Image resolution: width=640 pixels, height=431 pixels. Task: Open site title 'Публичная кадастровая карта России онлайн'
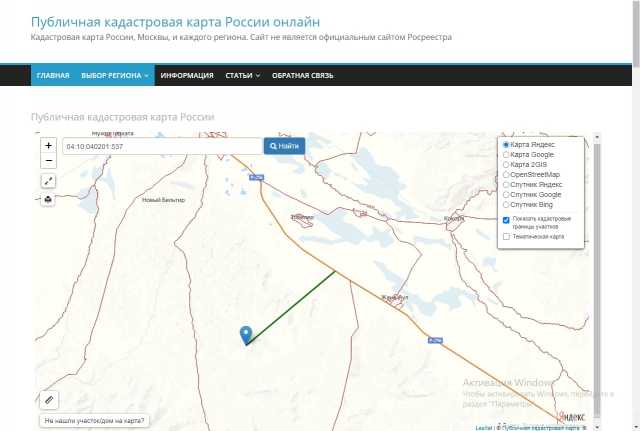[x=176, y=22]
